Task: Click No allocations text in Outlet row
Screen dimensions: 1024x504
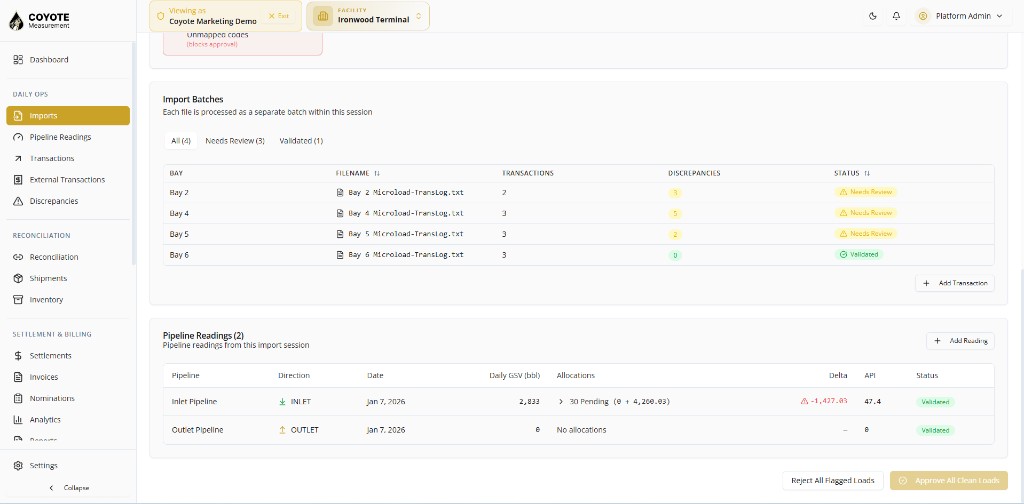Action: (x=581, y=430)
